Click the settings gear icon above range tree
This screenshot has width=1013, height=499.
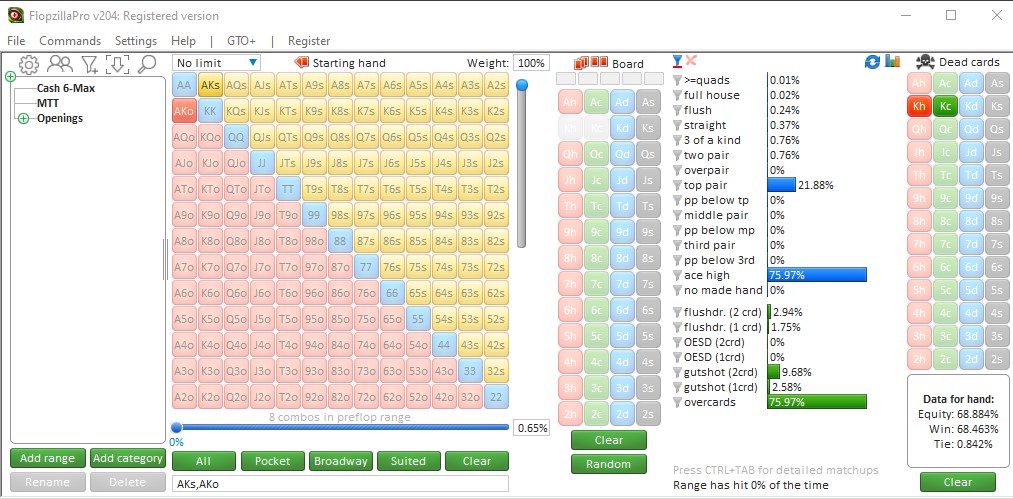click(29, 64)
